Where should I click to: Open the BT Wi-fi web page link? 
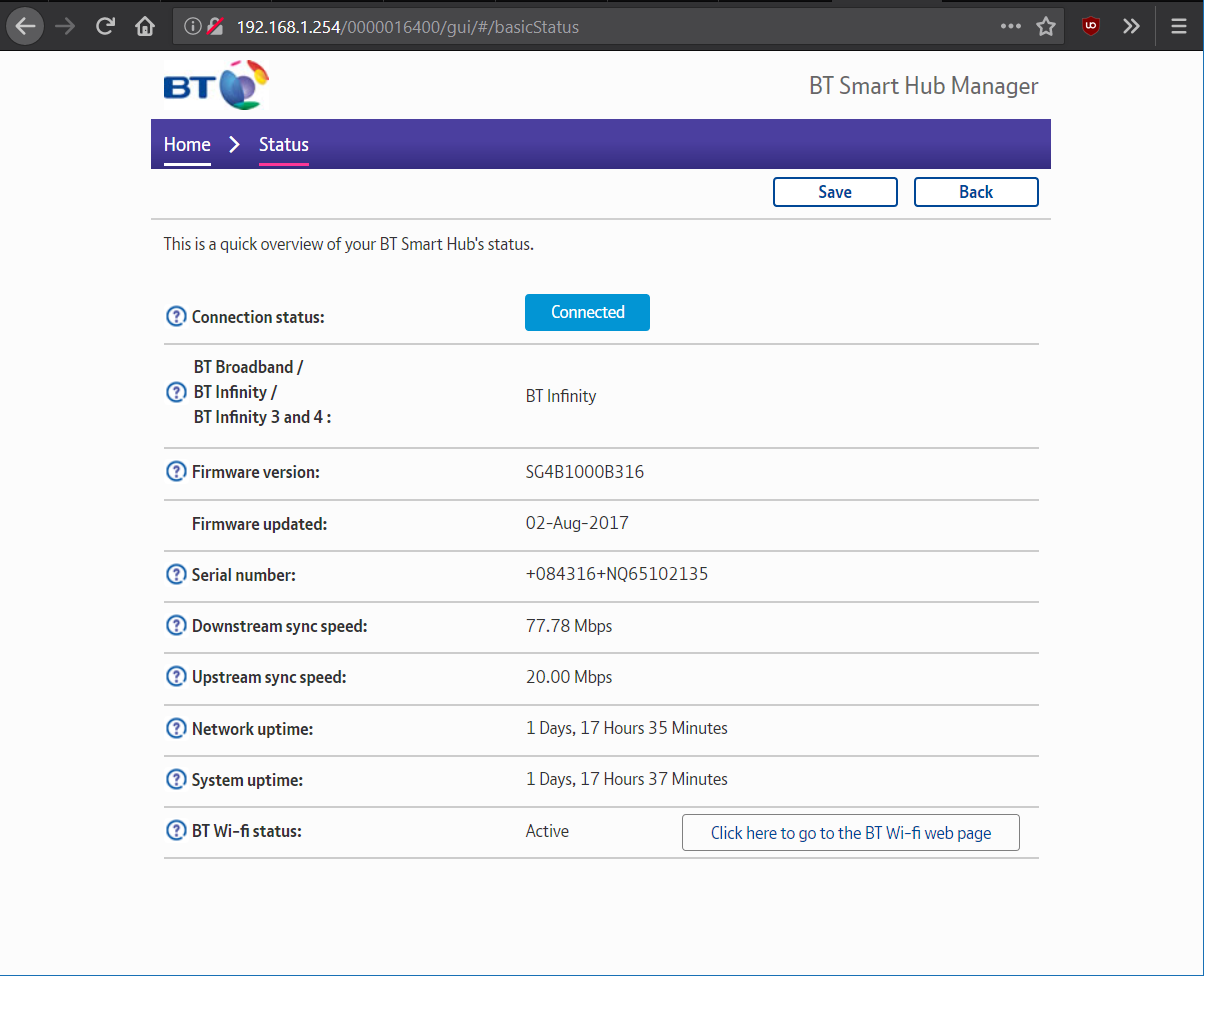[850, 833]
